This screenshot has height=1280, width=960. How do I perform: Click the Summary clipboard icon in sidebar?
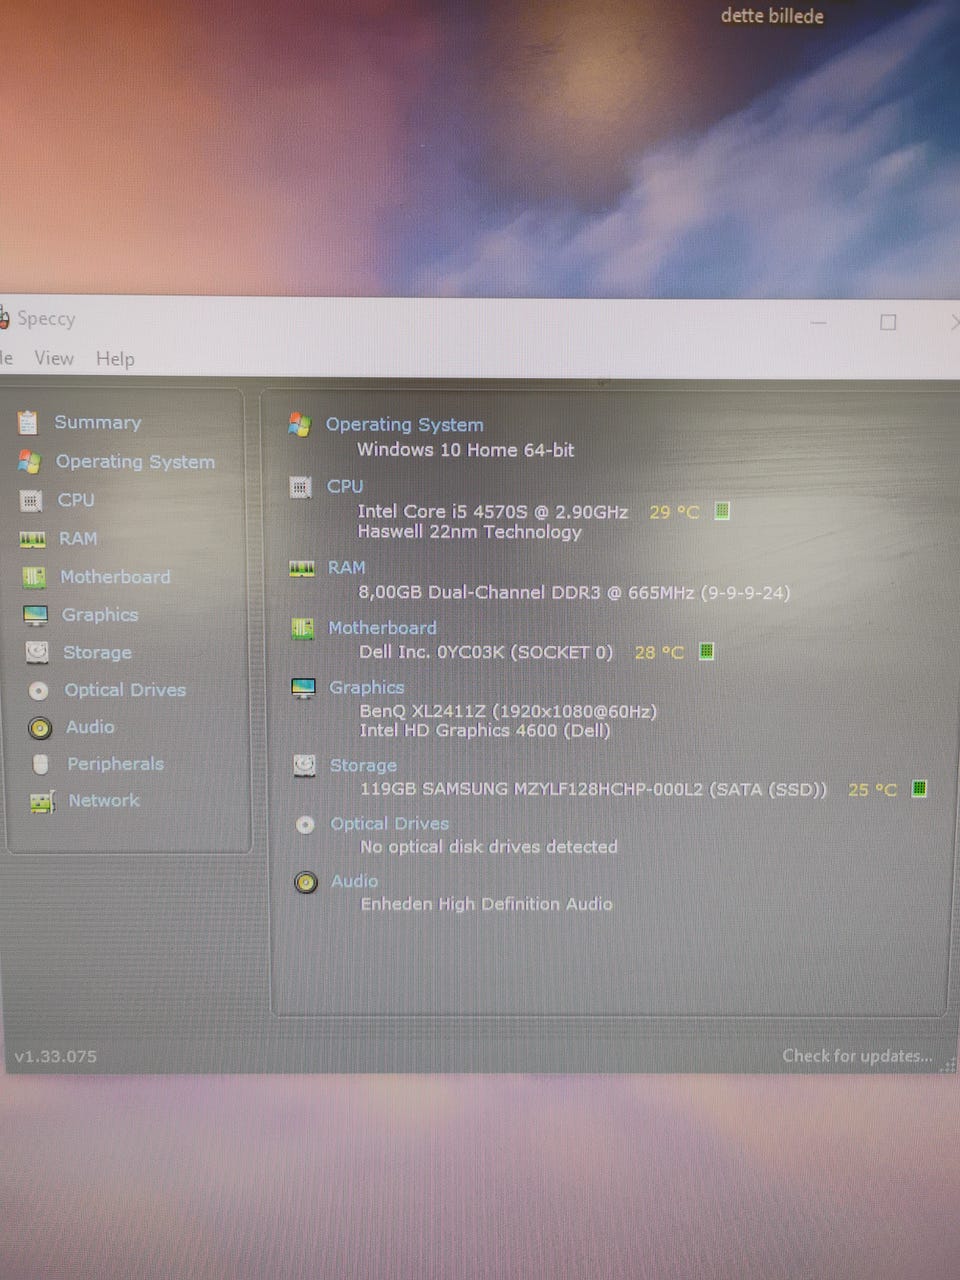tap(28, 423)
